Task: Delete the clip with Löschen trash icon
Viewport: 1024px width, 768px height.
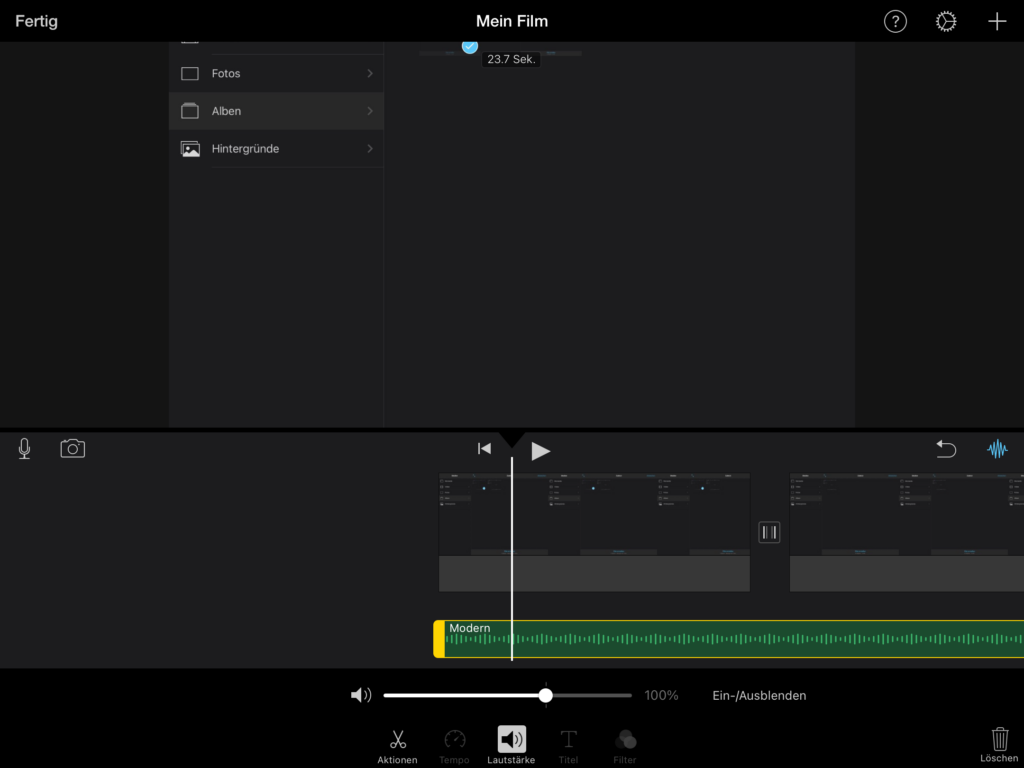Action: 999,743
